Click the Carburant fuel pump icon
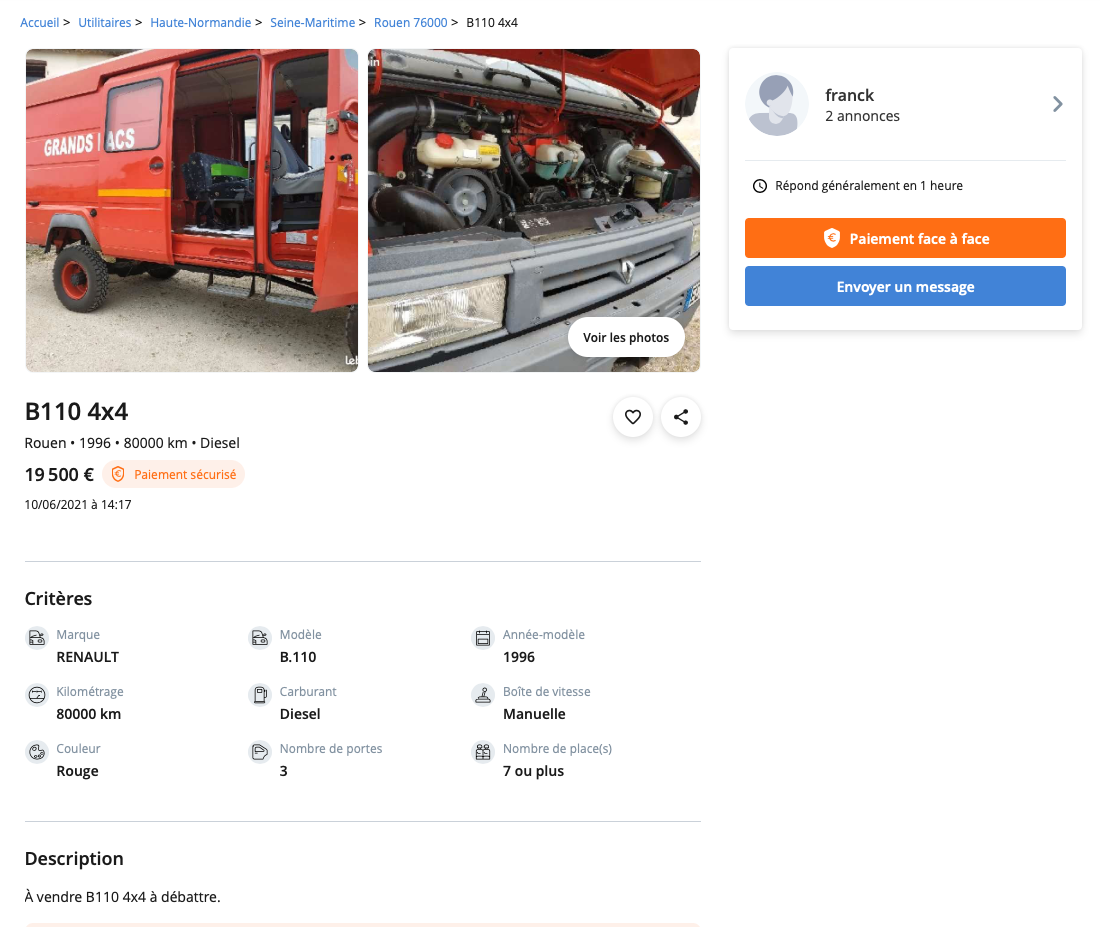Screen dimensions: 1100x927 point(260,695)
